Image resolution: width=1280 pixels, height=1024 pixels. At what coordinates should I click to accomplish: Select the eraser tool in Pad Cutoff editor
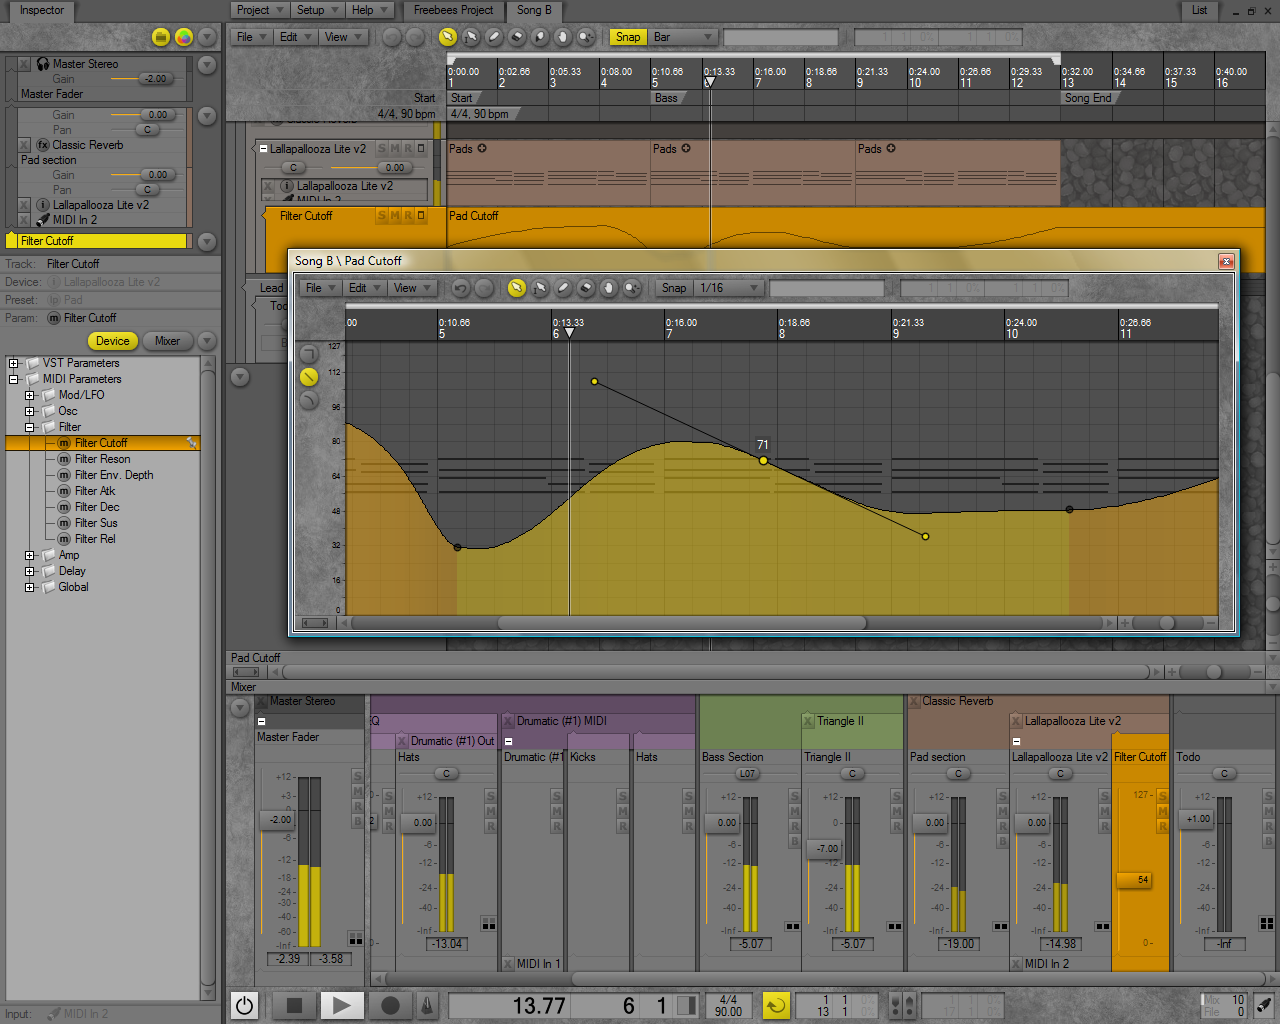[586, 288]
